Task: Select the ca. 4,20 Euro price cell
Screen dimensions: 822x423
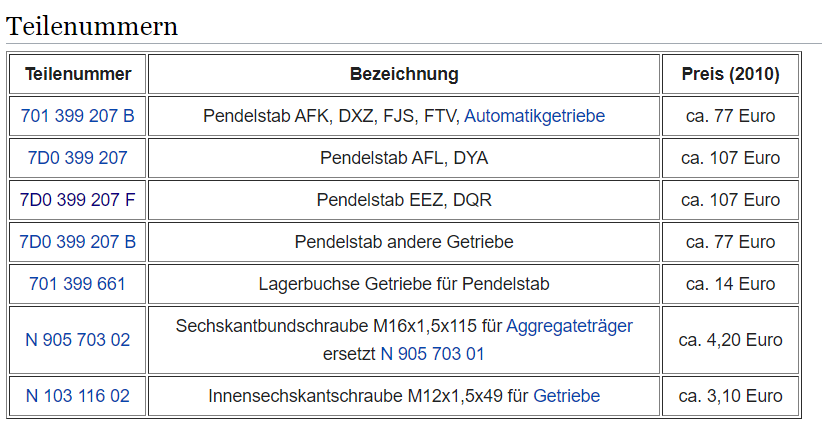Action: 730,340
